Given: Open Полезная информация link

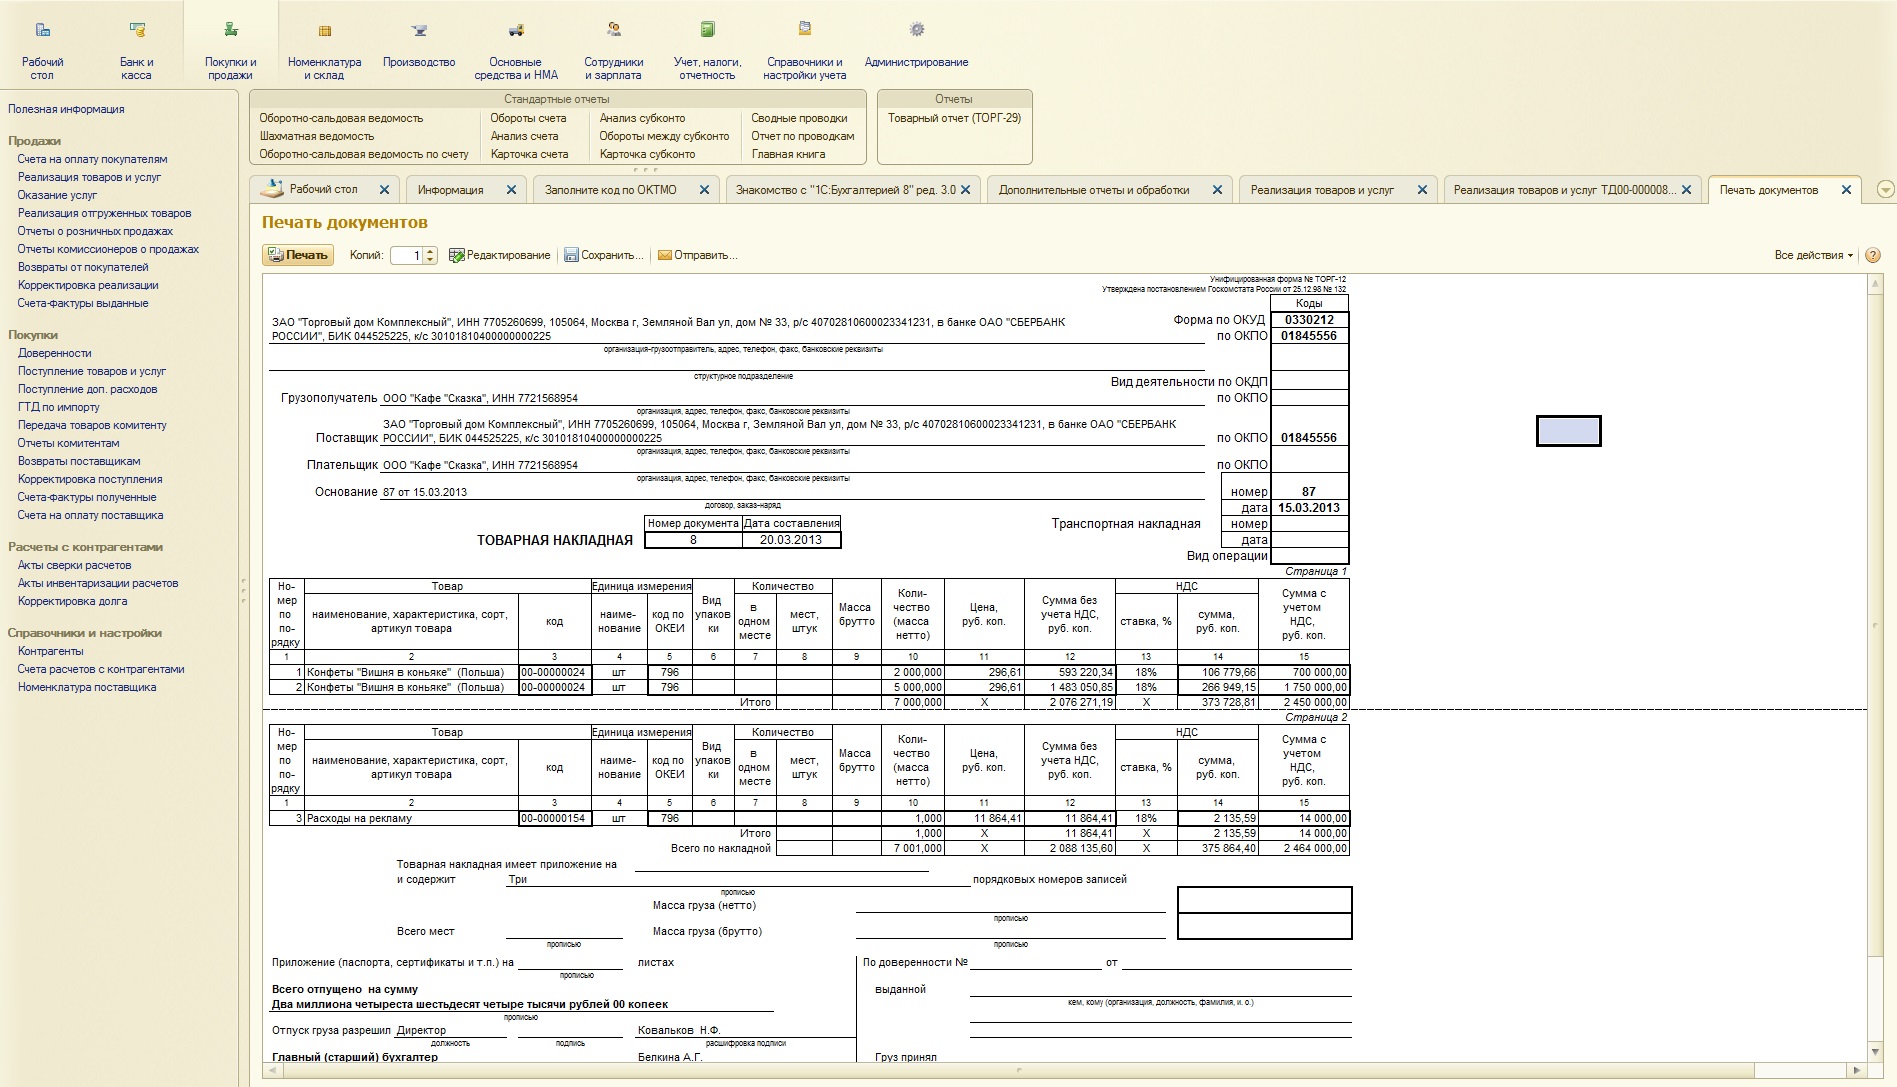Looking at the screenshot, I should click(66, 109).
